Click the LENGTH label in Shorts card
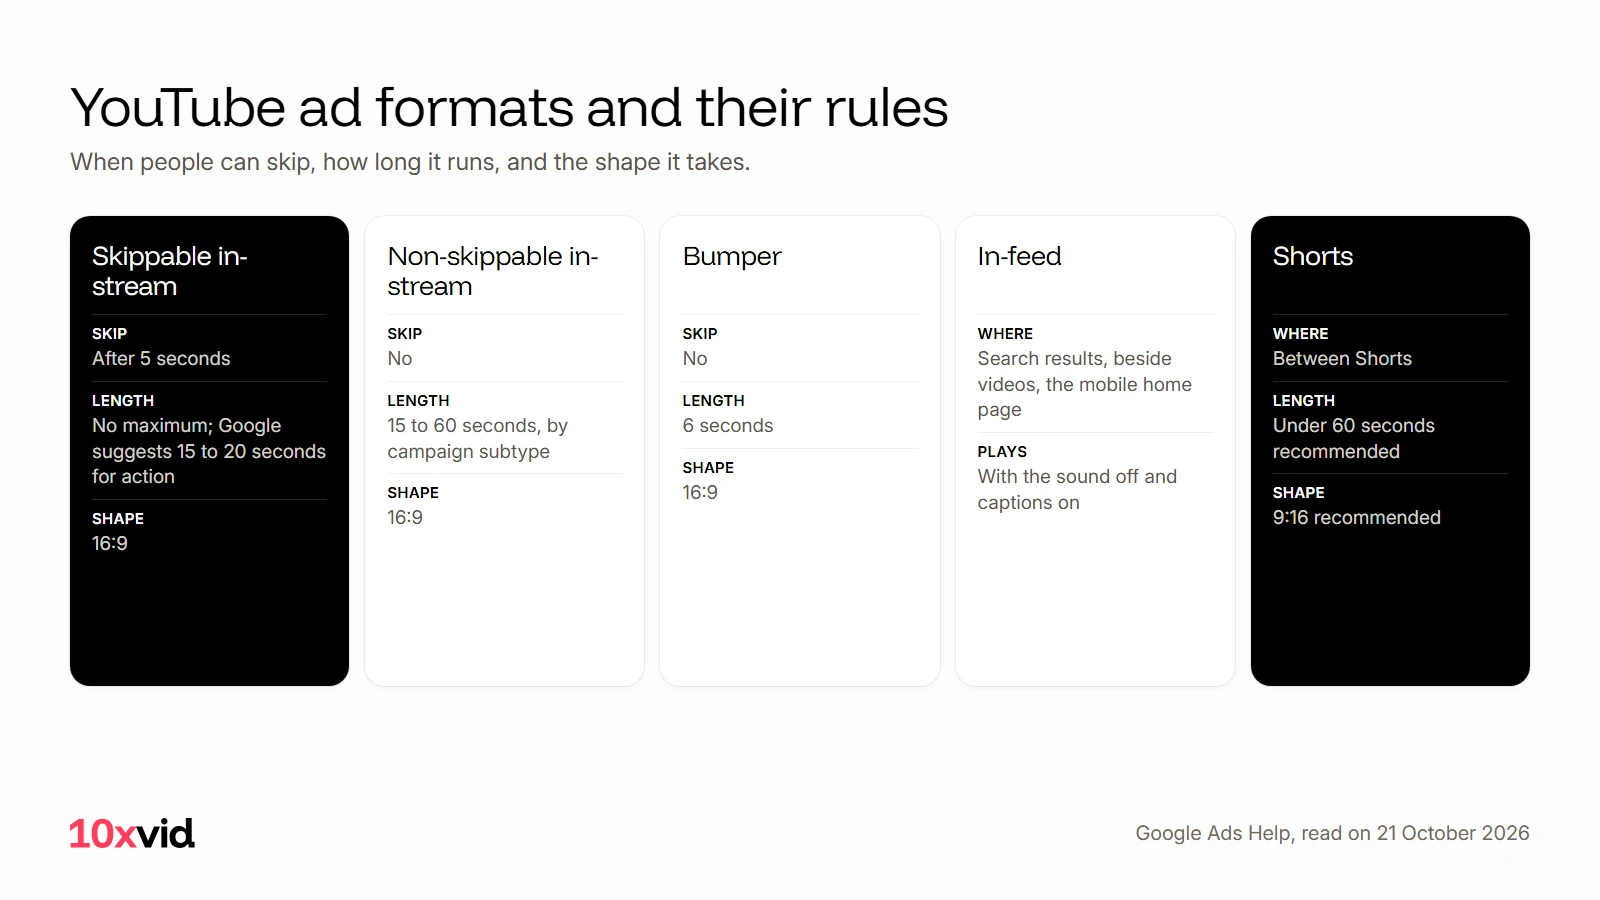The width and height of the screenshot is (1600, 900). 1304,400
